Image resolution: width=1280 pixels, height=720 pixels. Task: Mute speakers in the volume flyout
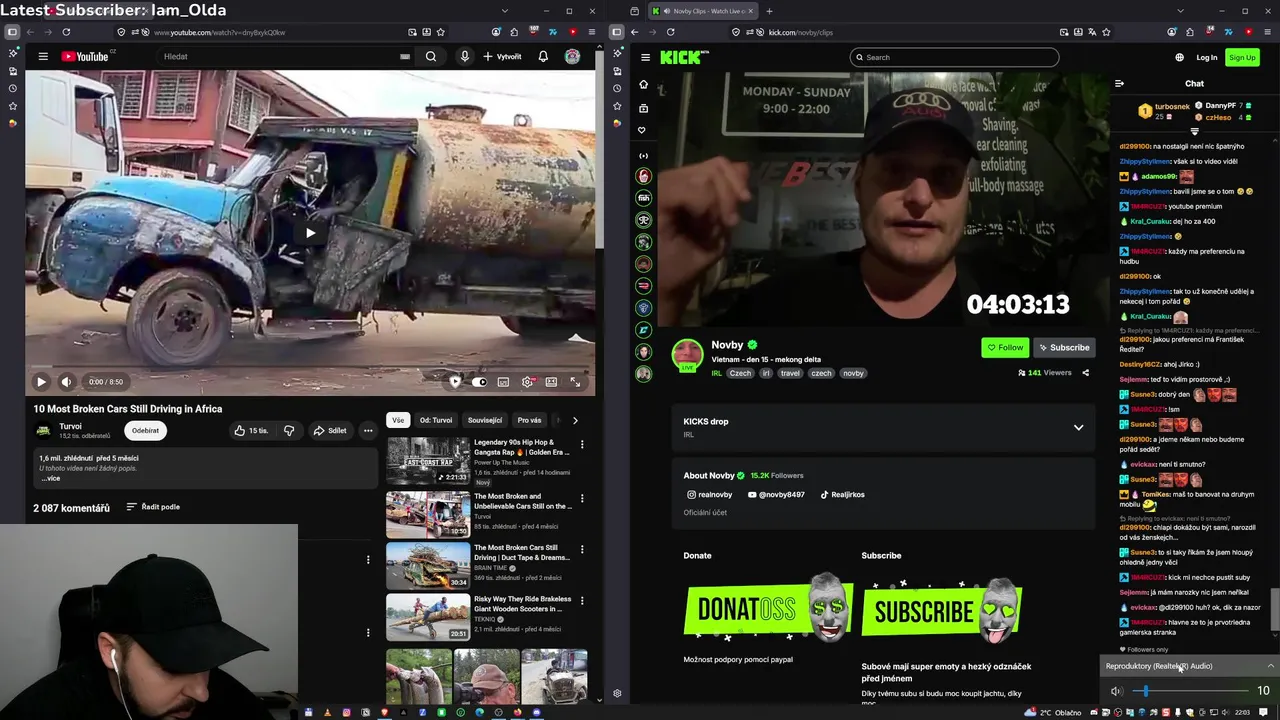tap(1116, 691)
